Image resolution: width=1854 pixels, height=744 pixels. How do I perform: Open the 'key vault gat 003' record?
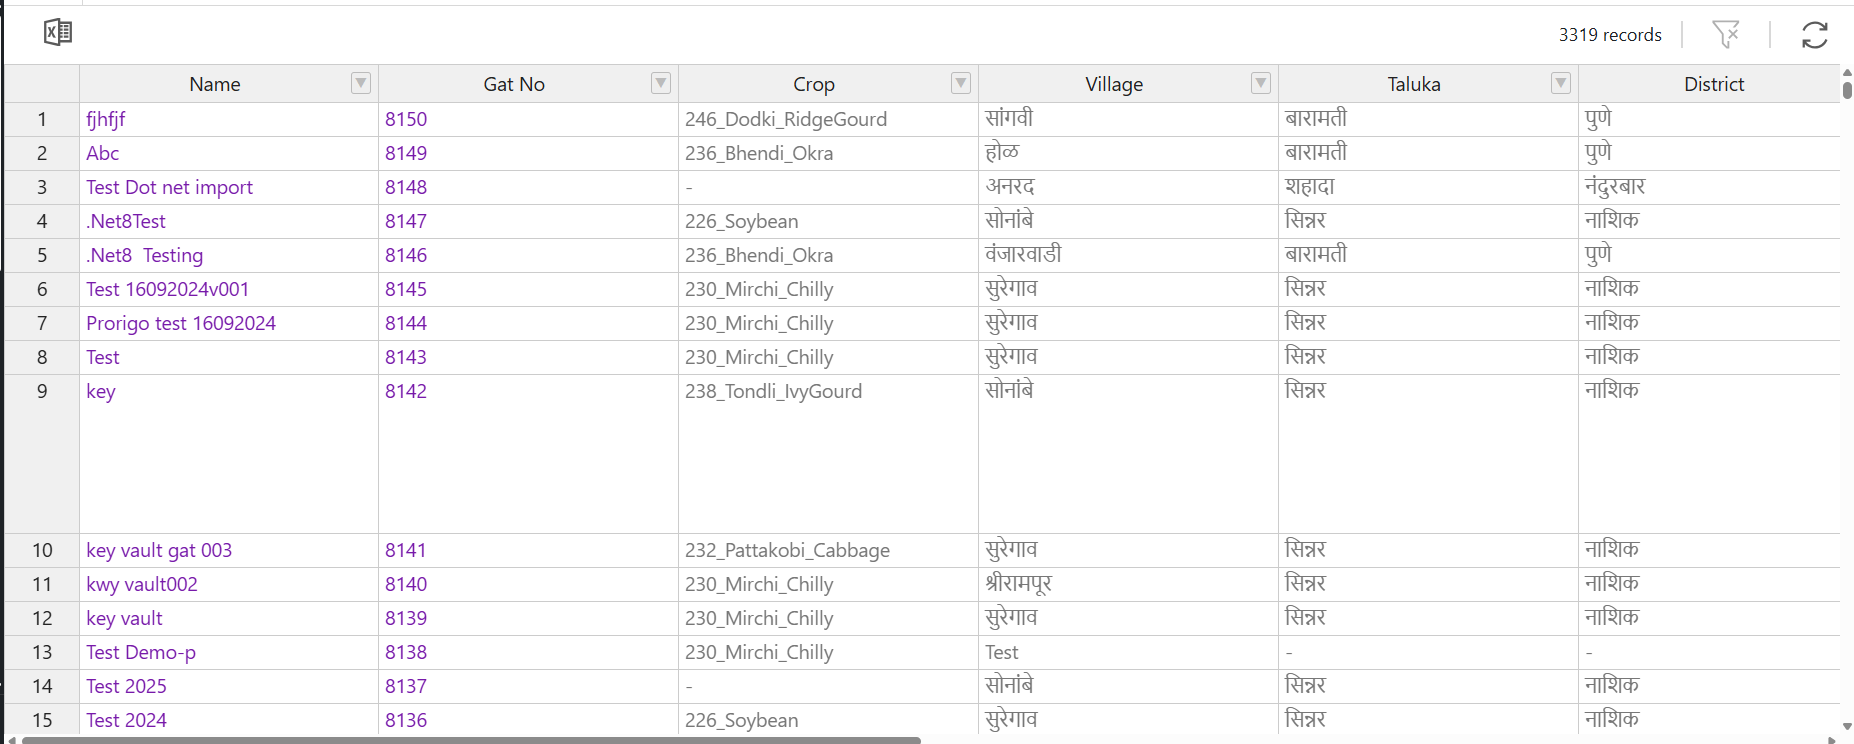(x=158, y=550)
